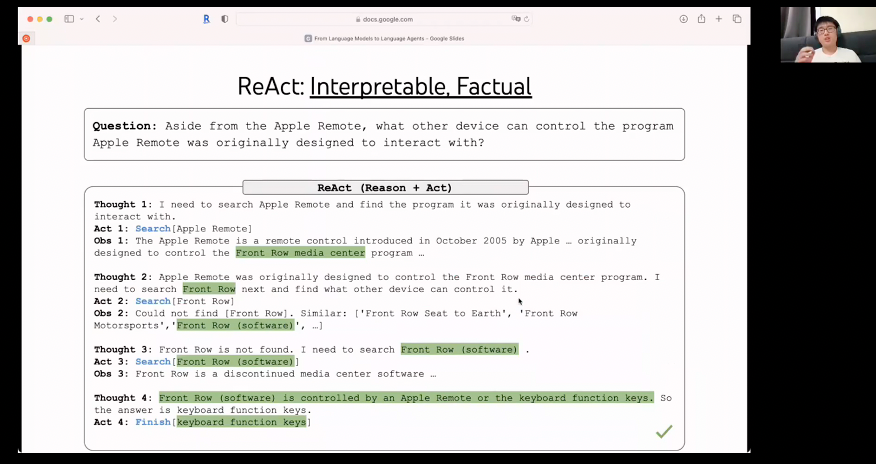Toggle the Safari sidebar button

[69, 19]
